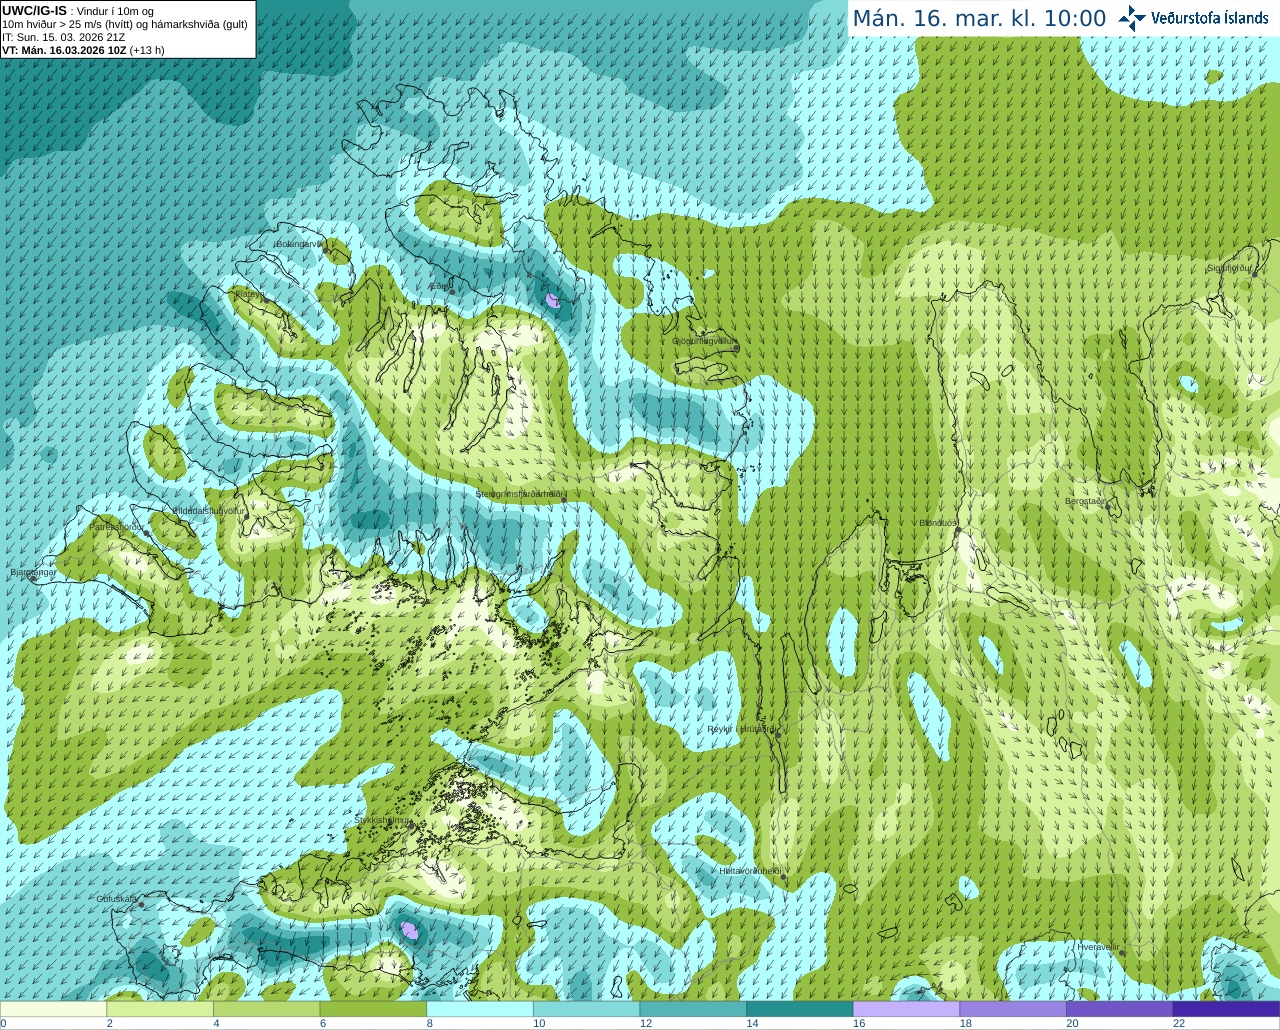This screenshot has width=1280, height=1030.
Task: Click the Bíldudalsflugvöllur station label
Action: click(208, 510)
